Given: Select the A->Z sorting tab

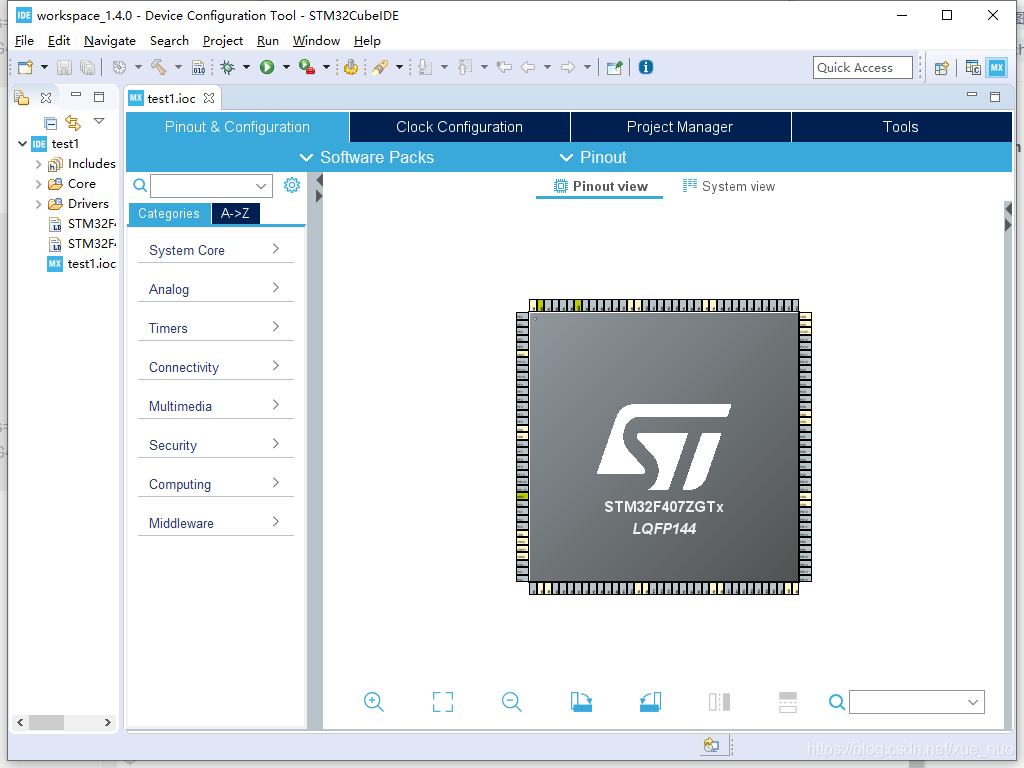Looking at the screenshot, I should pos(235,214).
